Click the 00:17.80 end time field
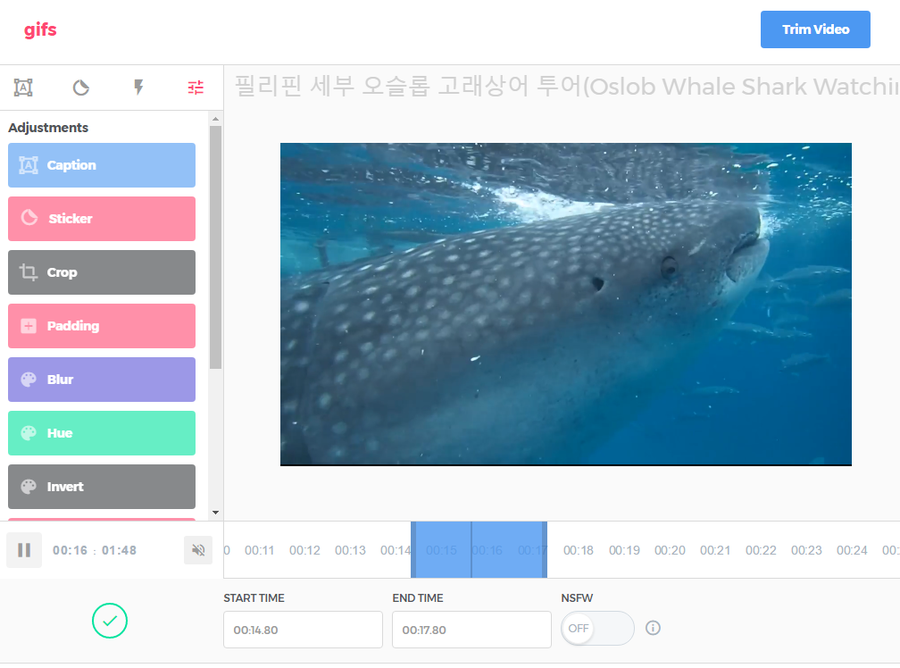 (472, 629)
